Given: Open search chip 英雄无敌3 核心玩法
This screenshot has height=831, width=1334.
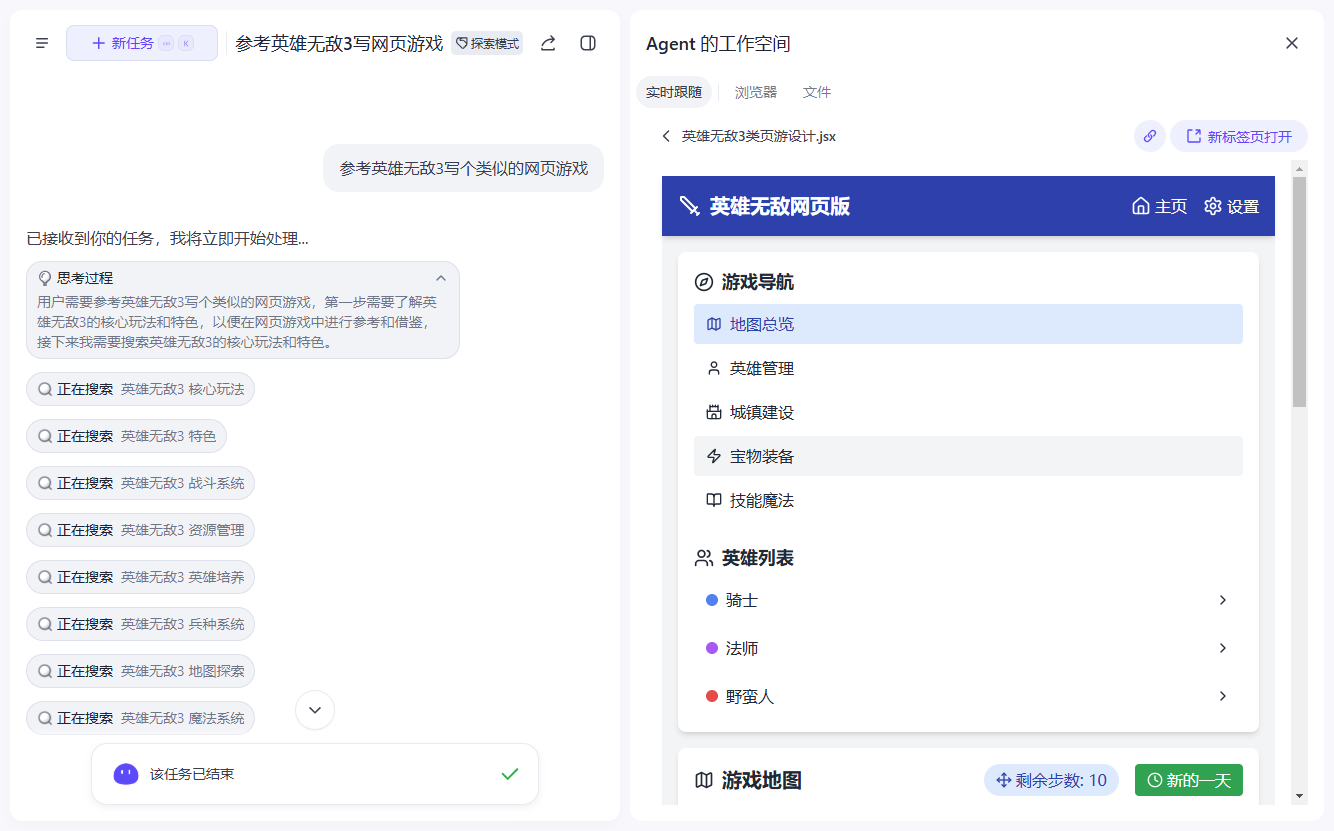Looking at the screenshot, I should click(141, 389).
